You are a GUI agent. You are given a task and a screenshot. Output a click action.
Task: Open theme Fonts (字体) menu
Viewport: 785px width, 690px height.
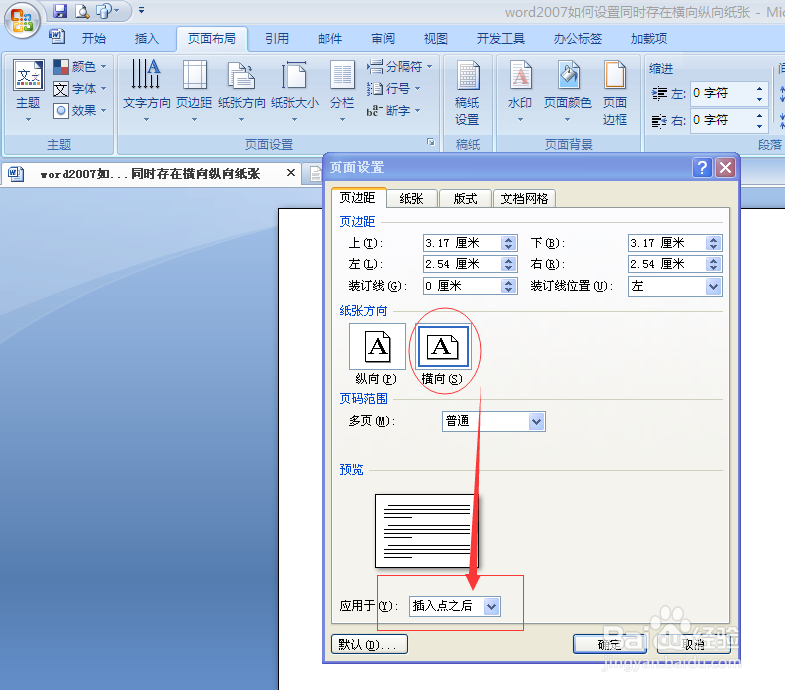(80, 89)
